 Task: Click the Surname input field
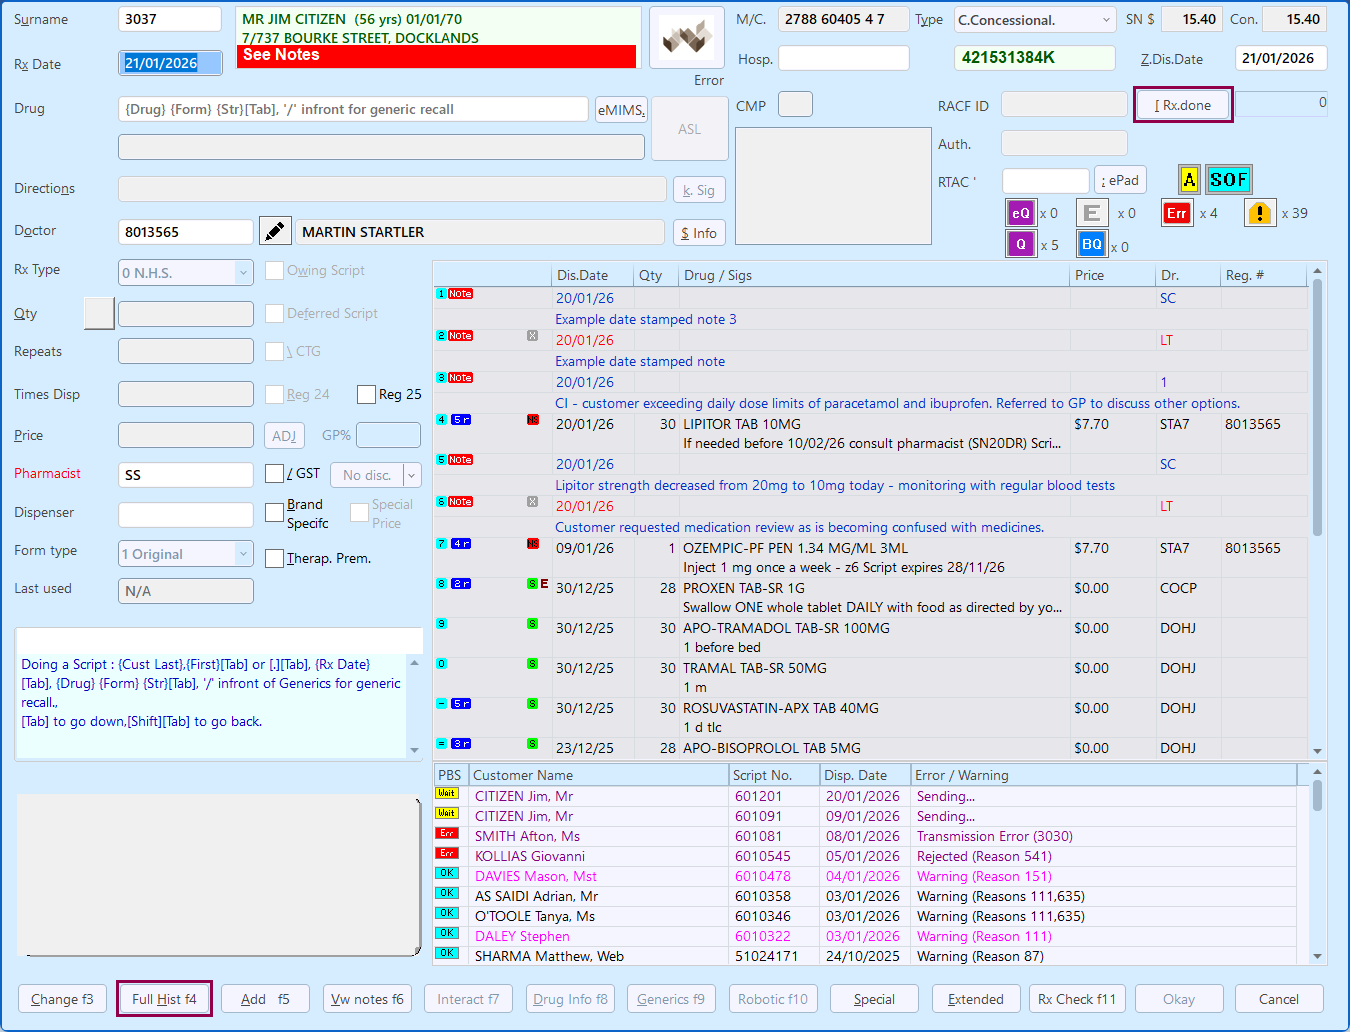[169, 19]
